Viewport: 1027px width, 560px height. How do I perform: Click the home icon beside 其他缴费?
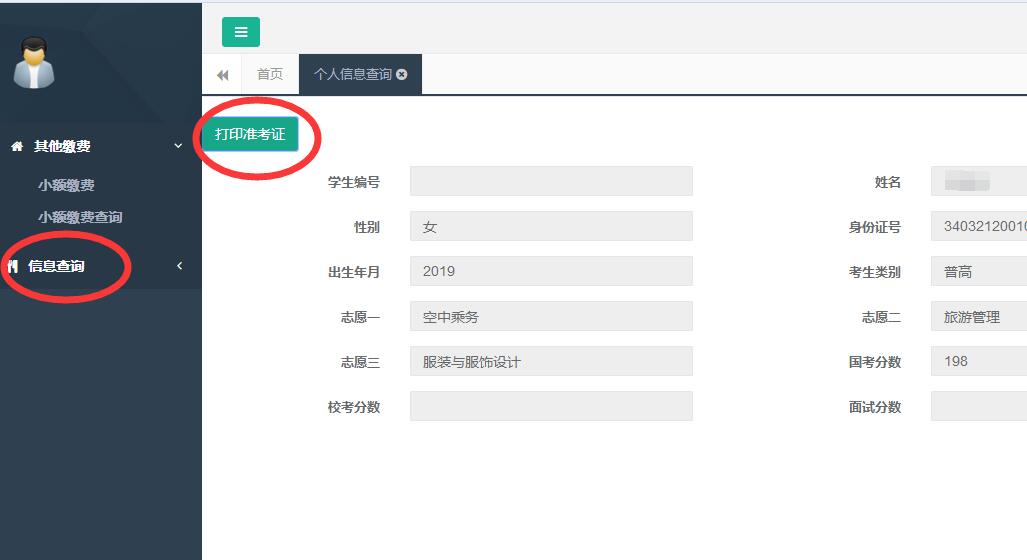[x=16, y=146]
